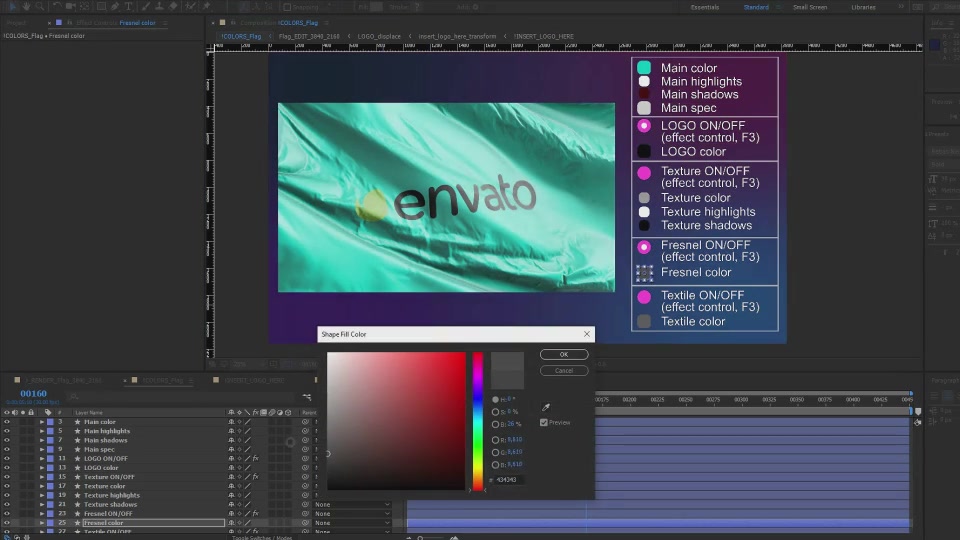The width and height of the screenshot is (960, 540).
Task: Switch to the Libraries workspace
Action: point(863,7)
